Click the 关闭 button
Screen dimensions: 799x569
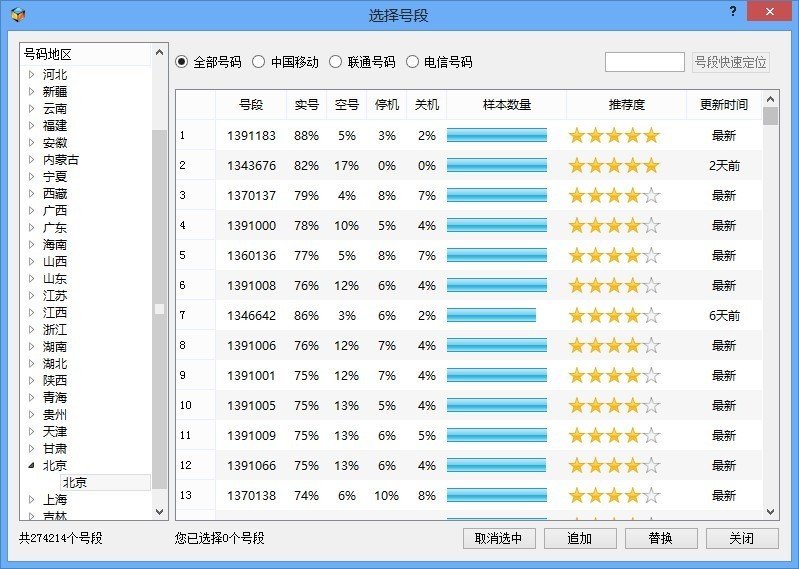click(x=742, y=538)
